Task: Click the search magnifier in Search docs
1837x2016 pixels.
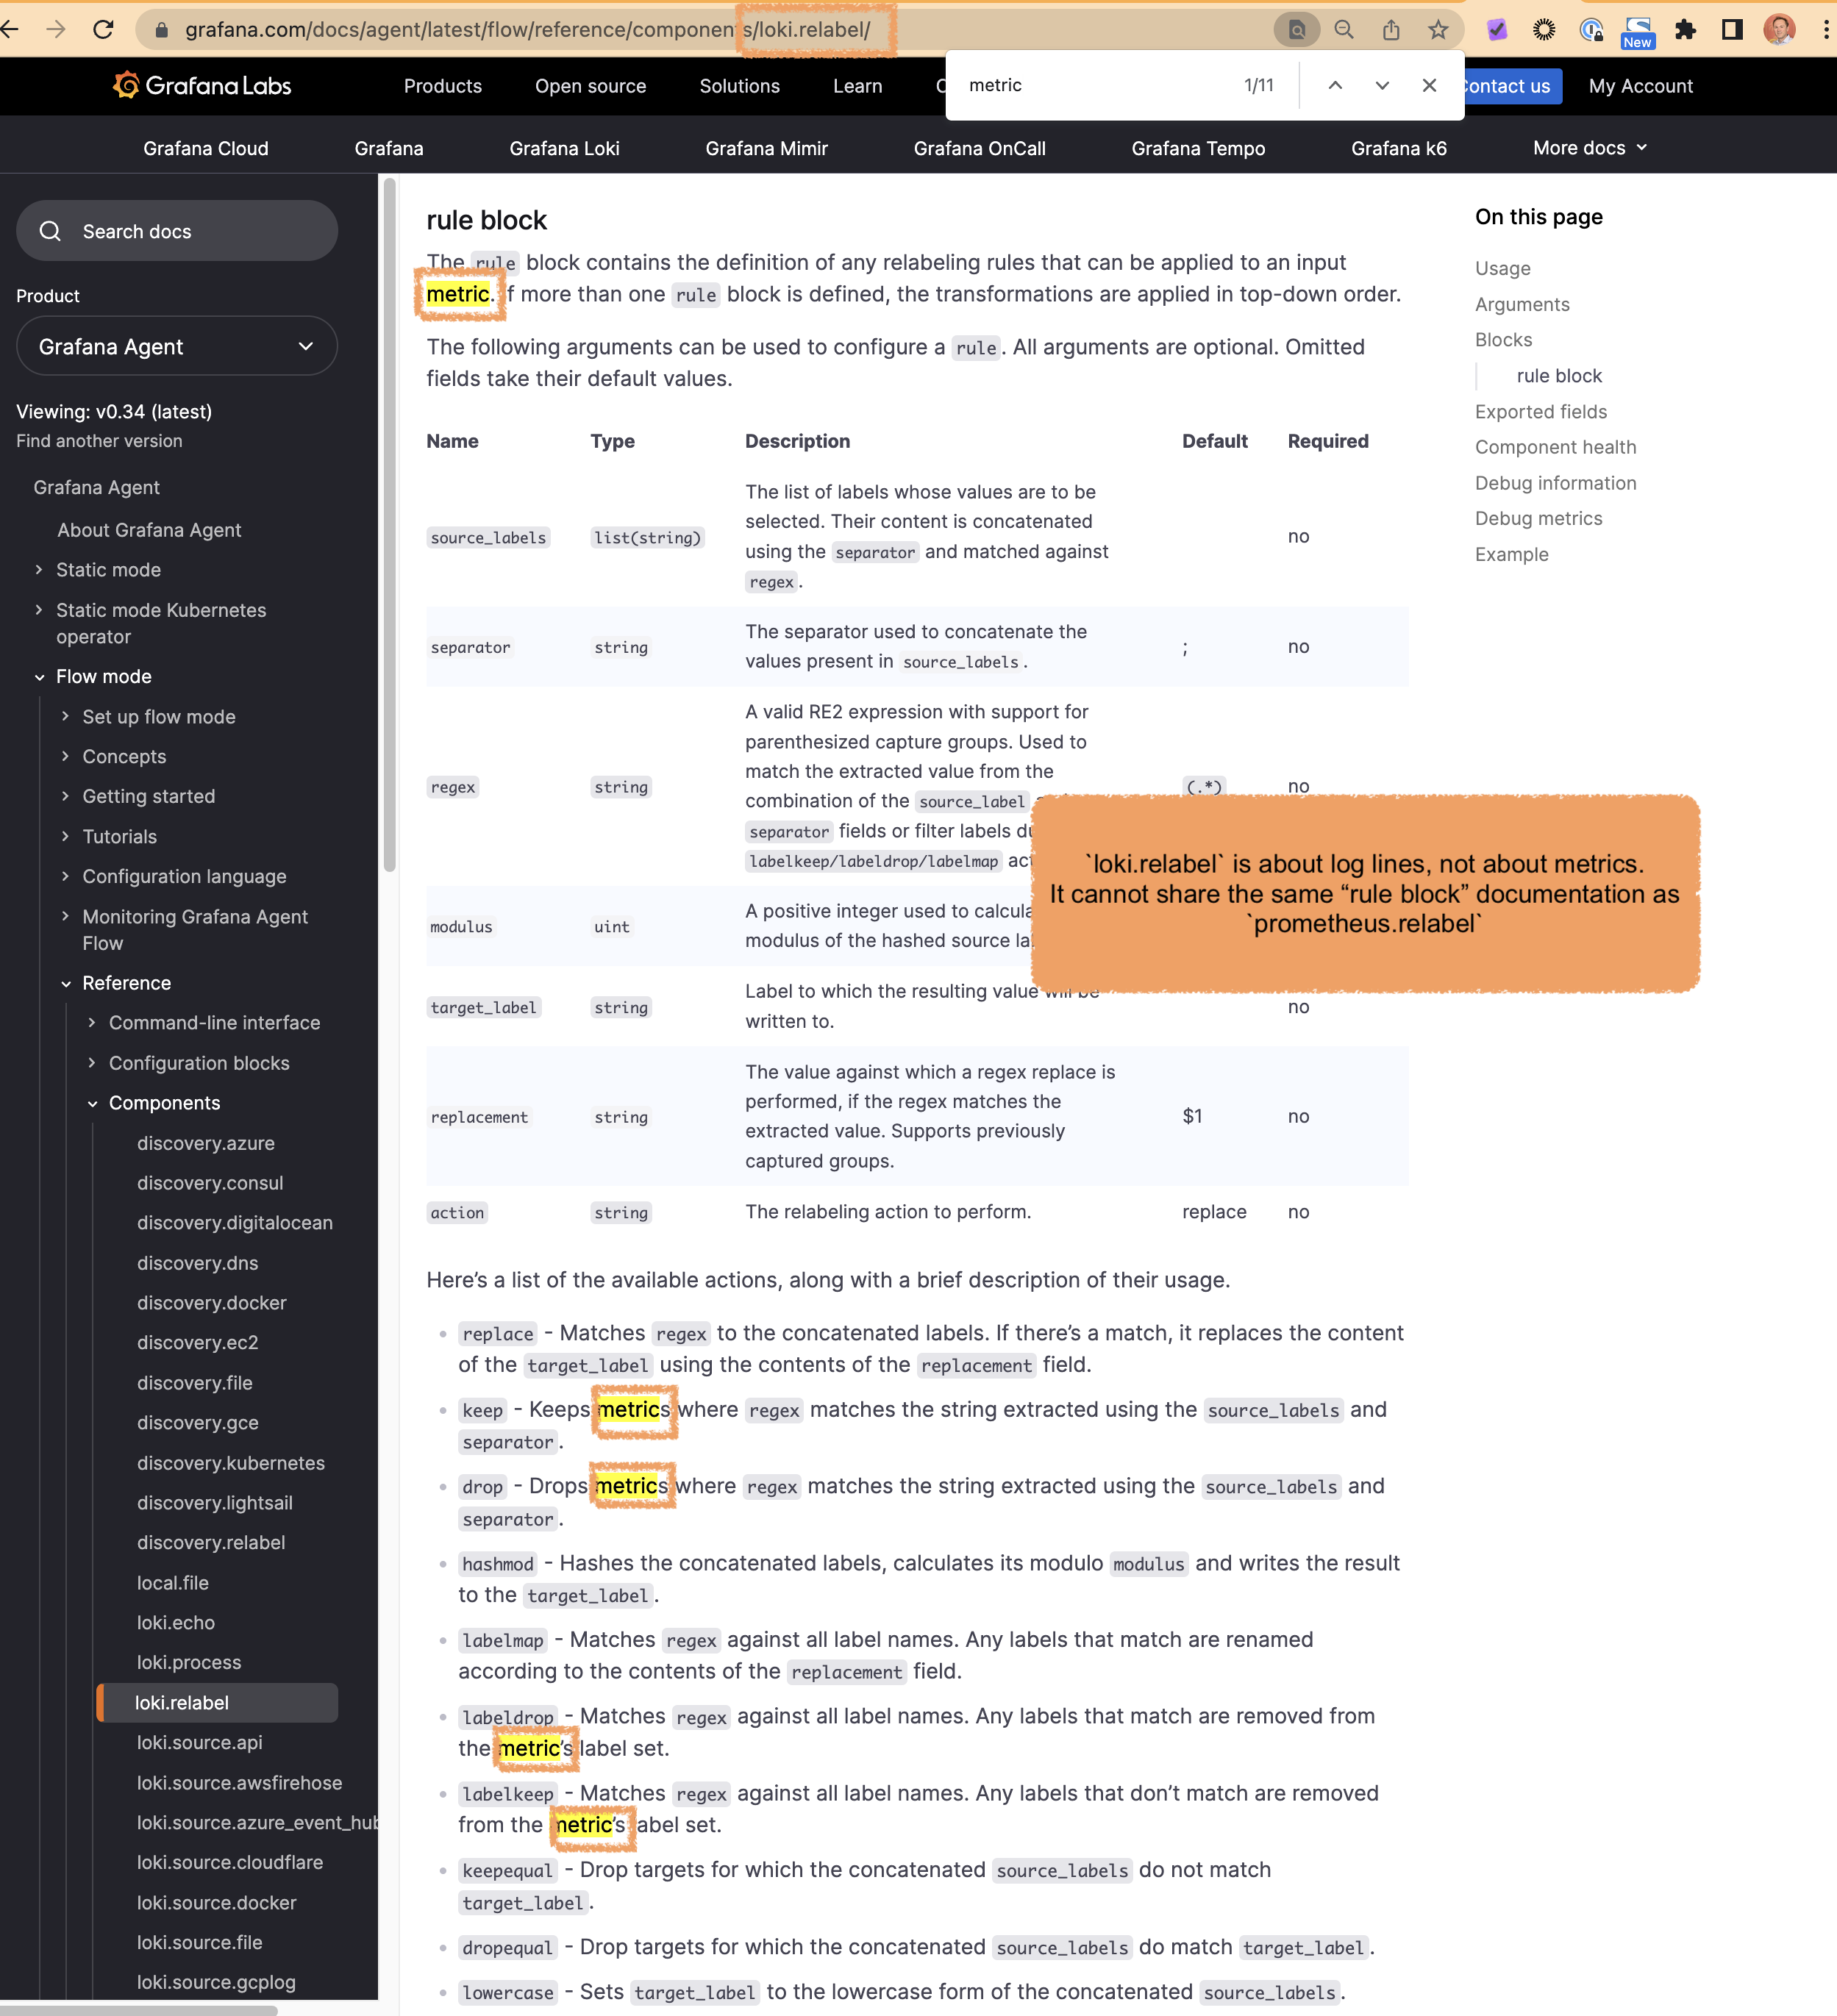Action: (51, 231)
